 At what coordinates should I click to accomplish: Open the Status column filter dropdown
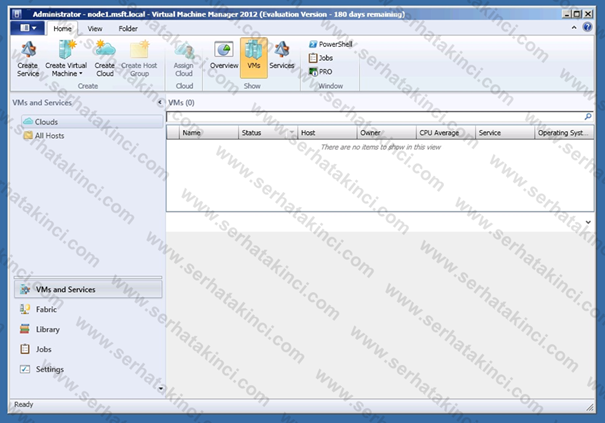(x=292, y=132)
